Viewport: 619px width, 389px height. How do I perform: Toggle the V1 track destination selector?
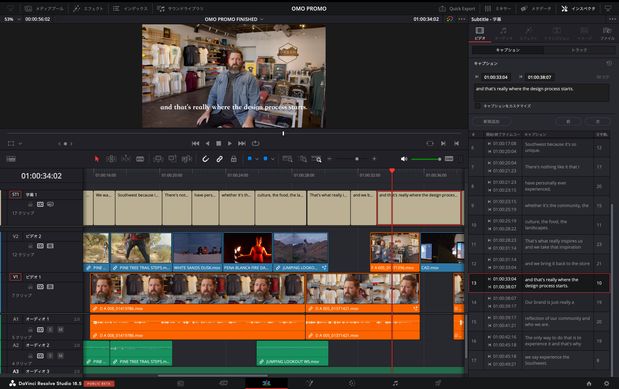pos(15,277)
